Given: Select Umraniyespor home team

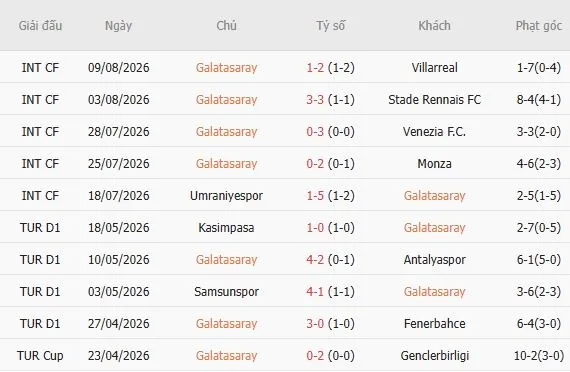Looking at the screenshot, I should pos(226,196).
